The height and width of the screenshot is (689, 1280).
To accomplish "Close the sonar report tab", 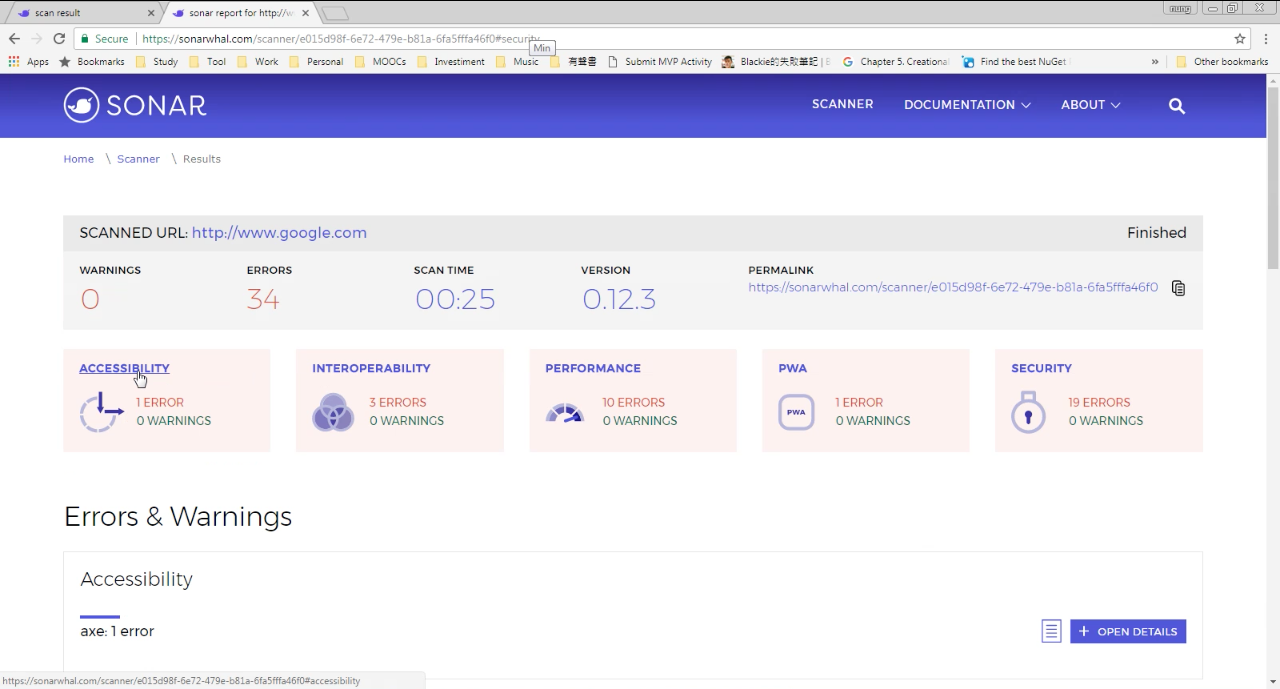I will (306, 13).
